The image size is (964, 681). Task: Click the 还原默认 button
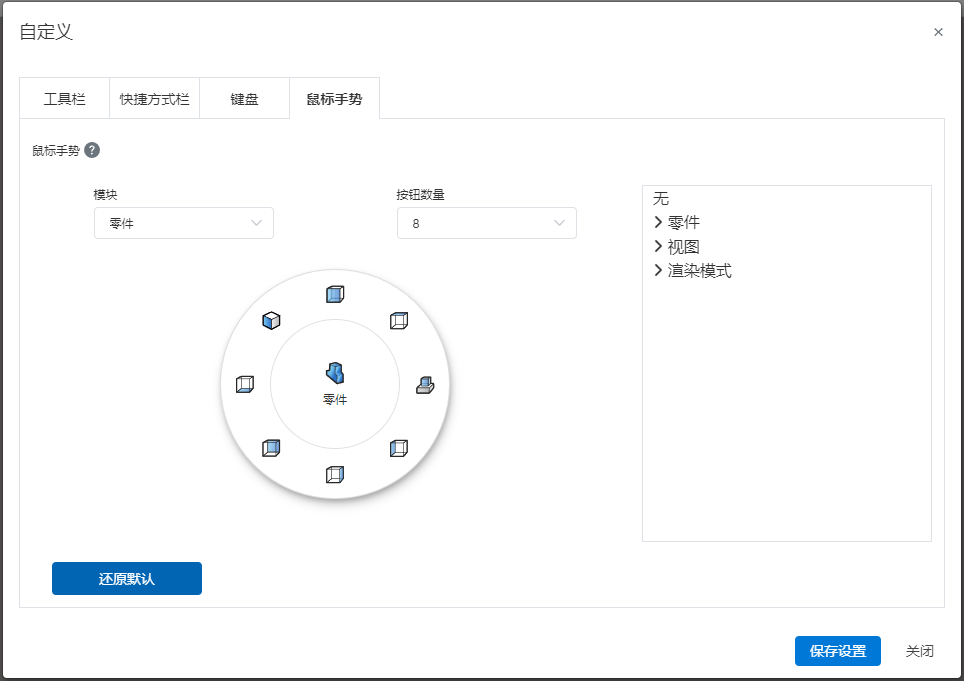pyautogui.click(x=127, y=578)
